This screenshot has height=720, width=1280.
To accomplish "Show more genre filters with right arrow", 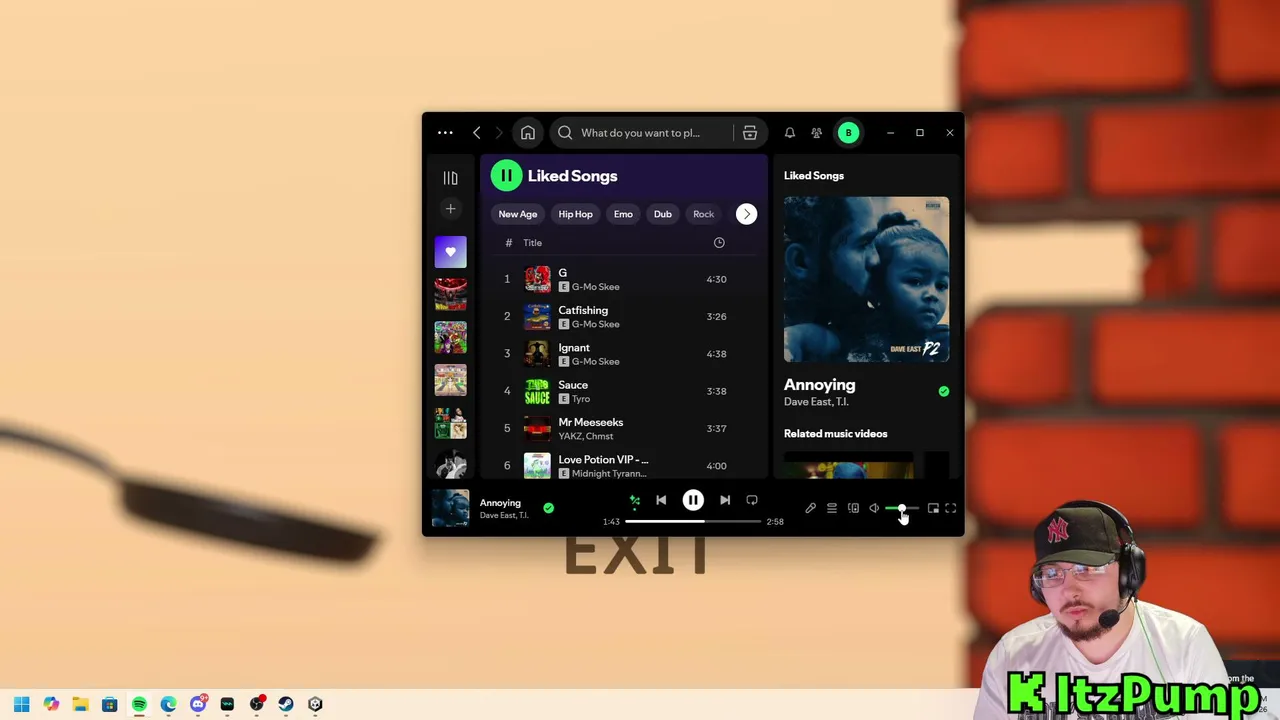I will [x=746, y=214].
